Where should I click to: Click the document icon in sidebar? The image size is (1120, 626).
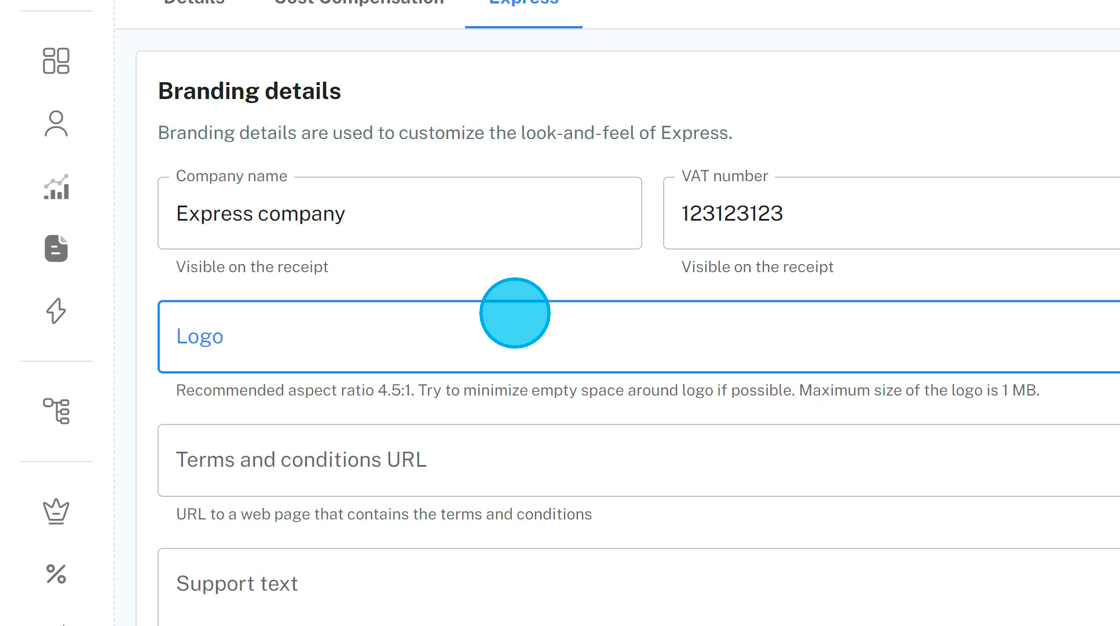[x=56, y=249]
